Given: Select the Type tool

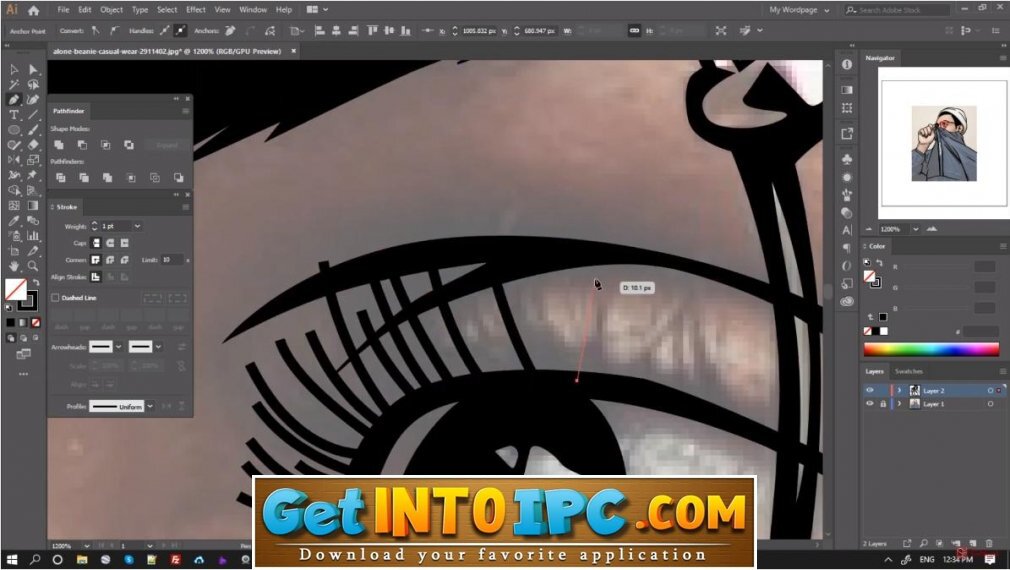Looking at the screenshot, I should pos(14,115).
